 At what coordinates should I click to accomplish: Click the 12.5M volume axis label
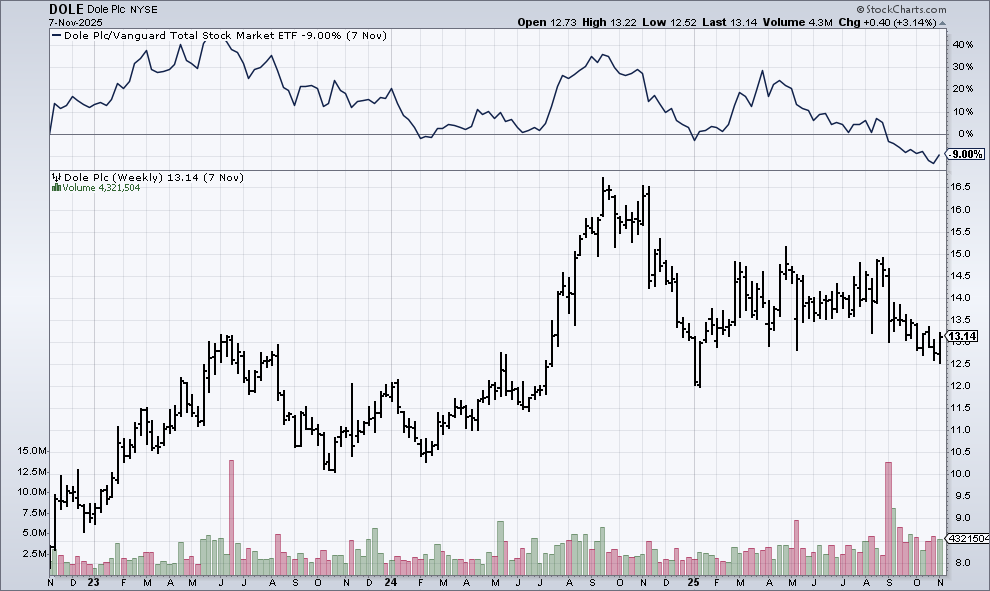[32, 472]
